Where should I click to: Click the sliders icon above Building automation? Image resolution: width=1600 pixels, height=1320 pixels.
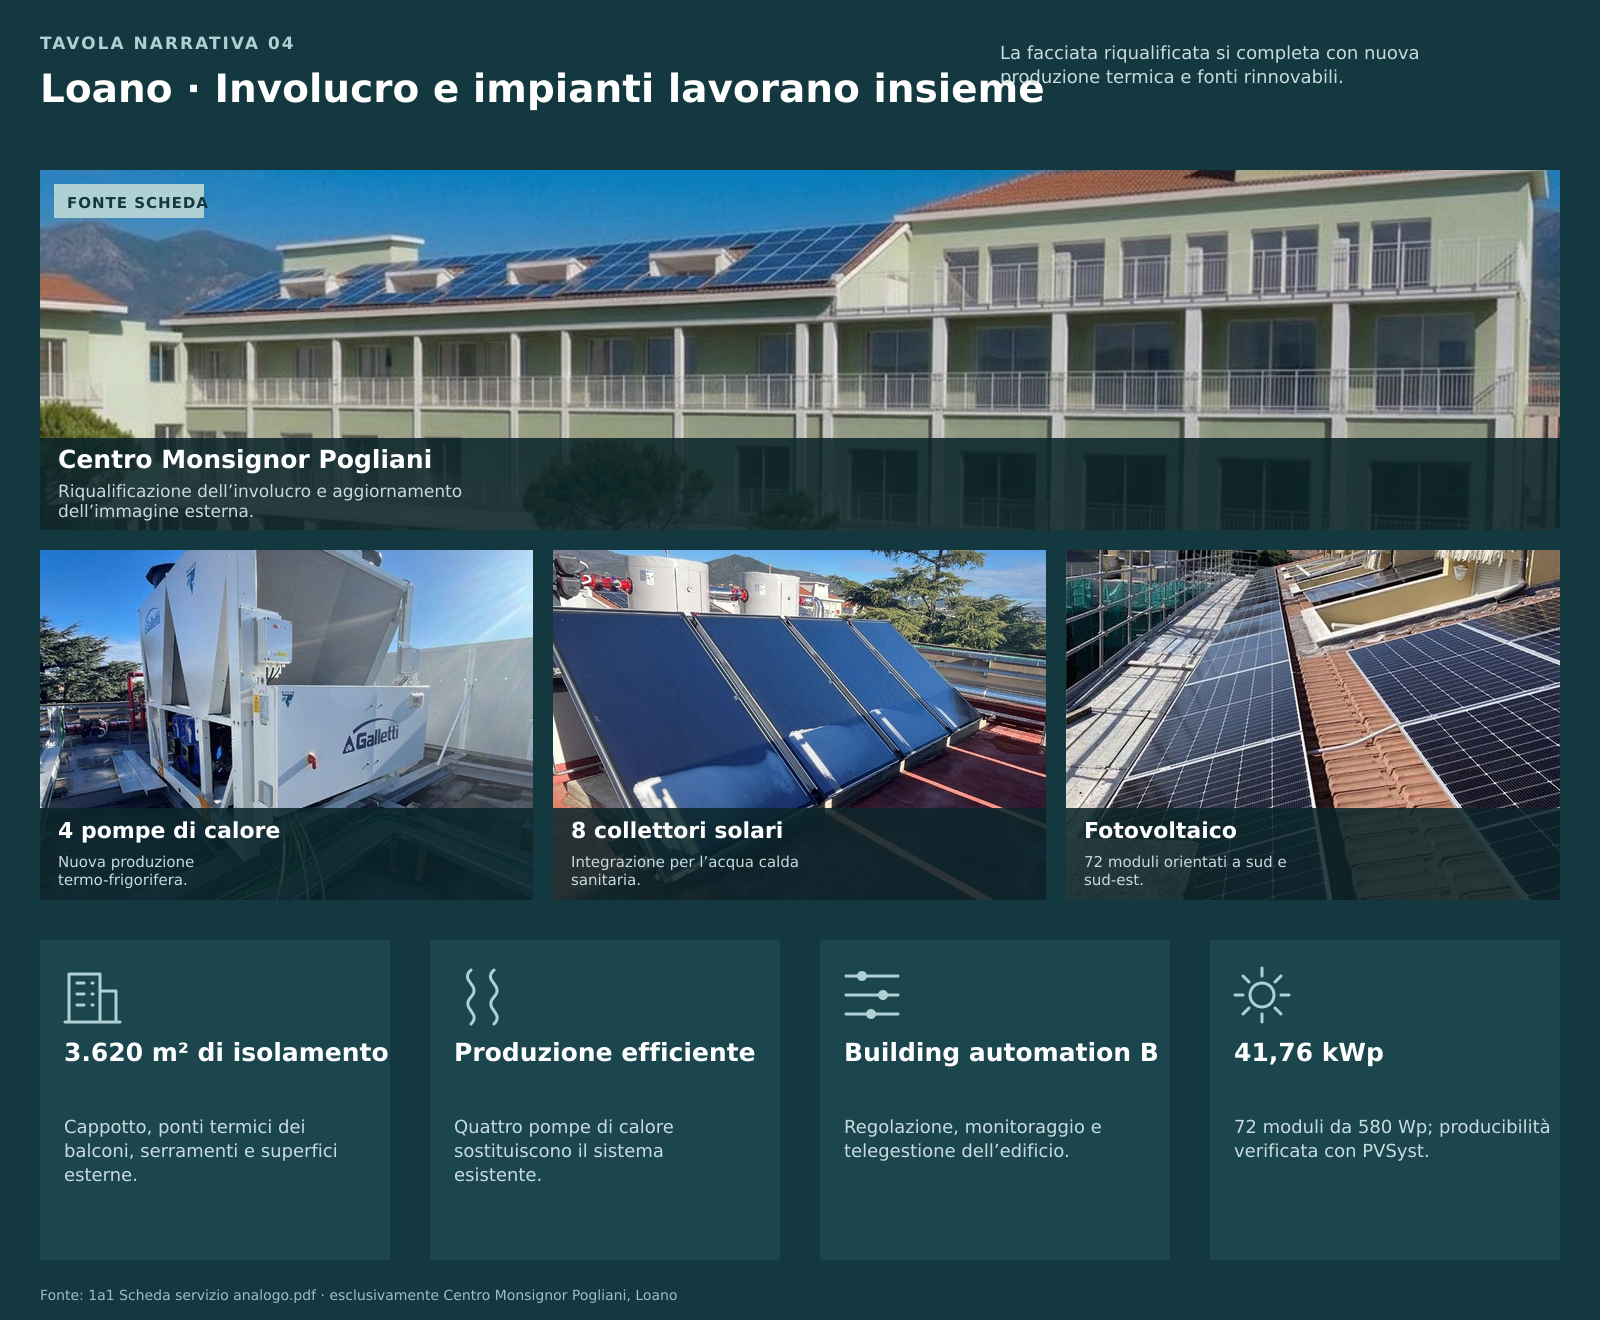(872, 995)
